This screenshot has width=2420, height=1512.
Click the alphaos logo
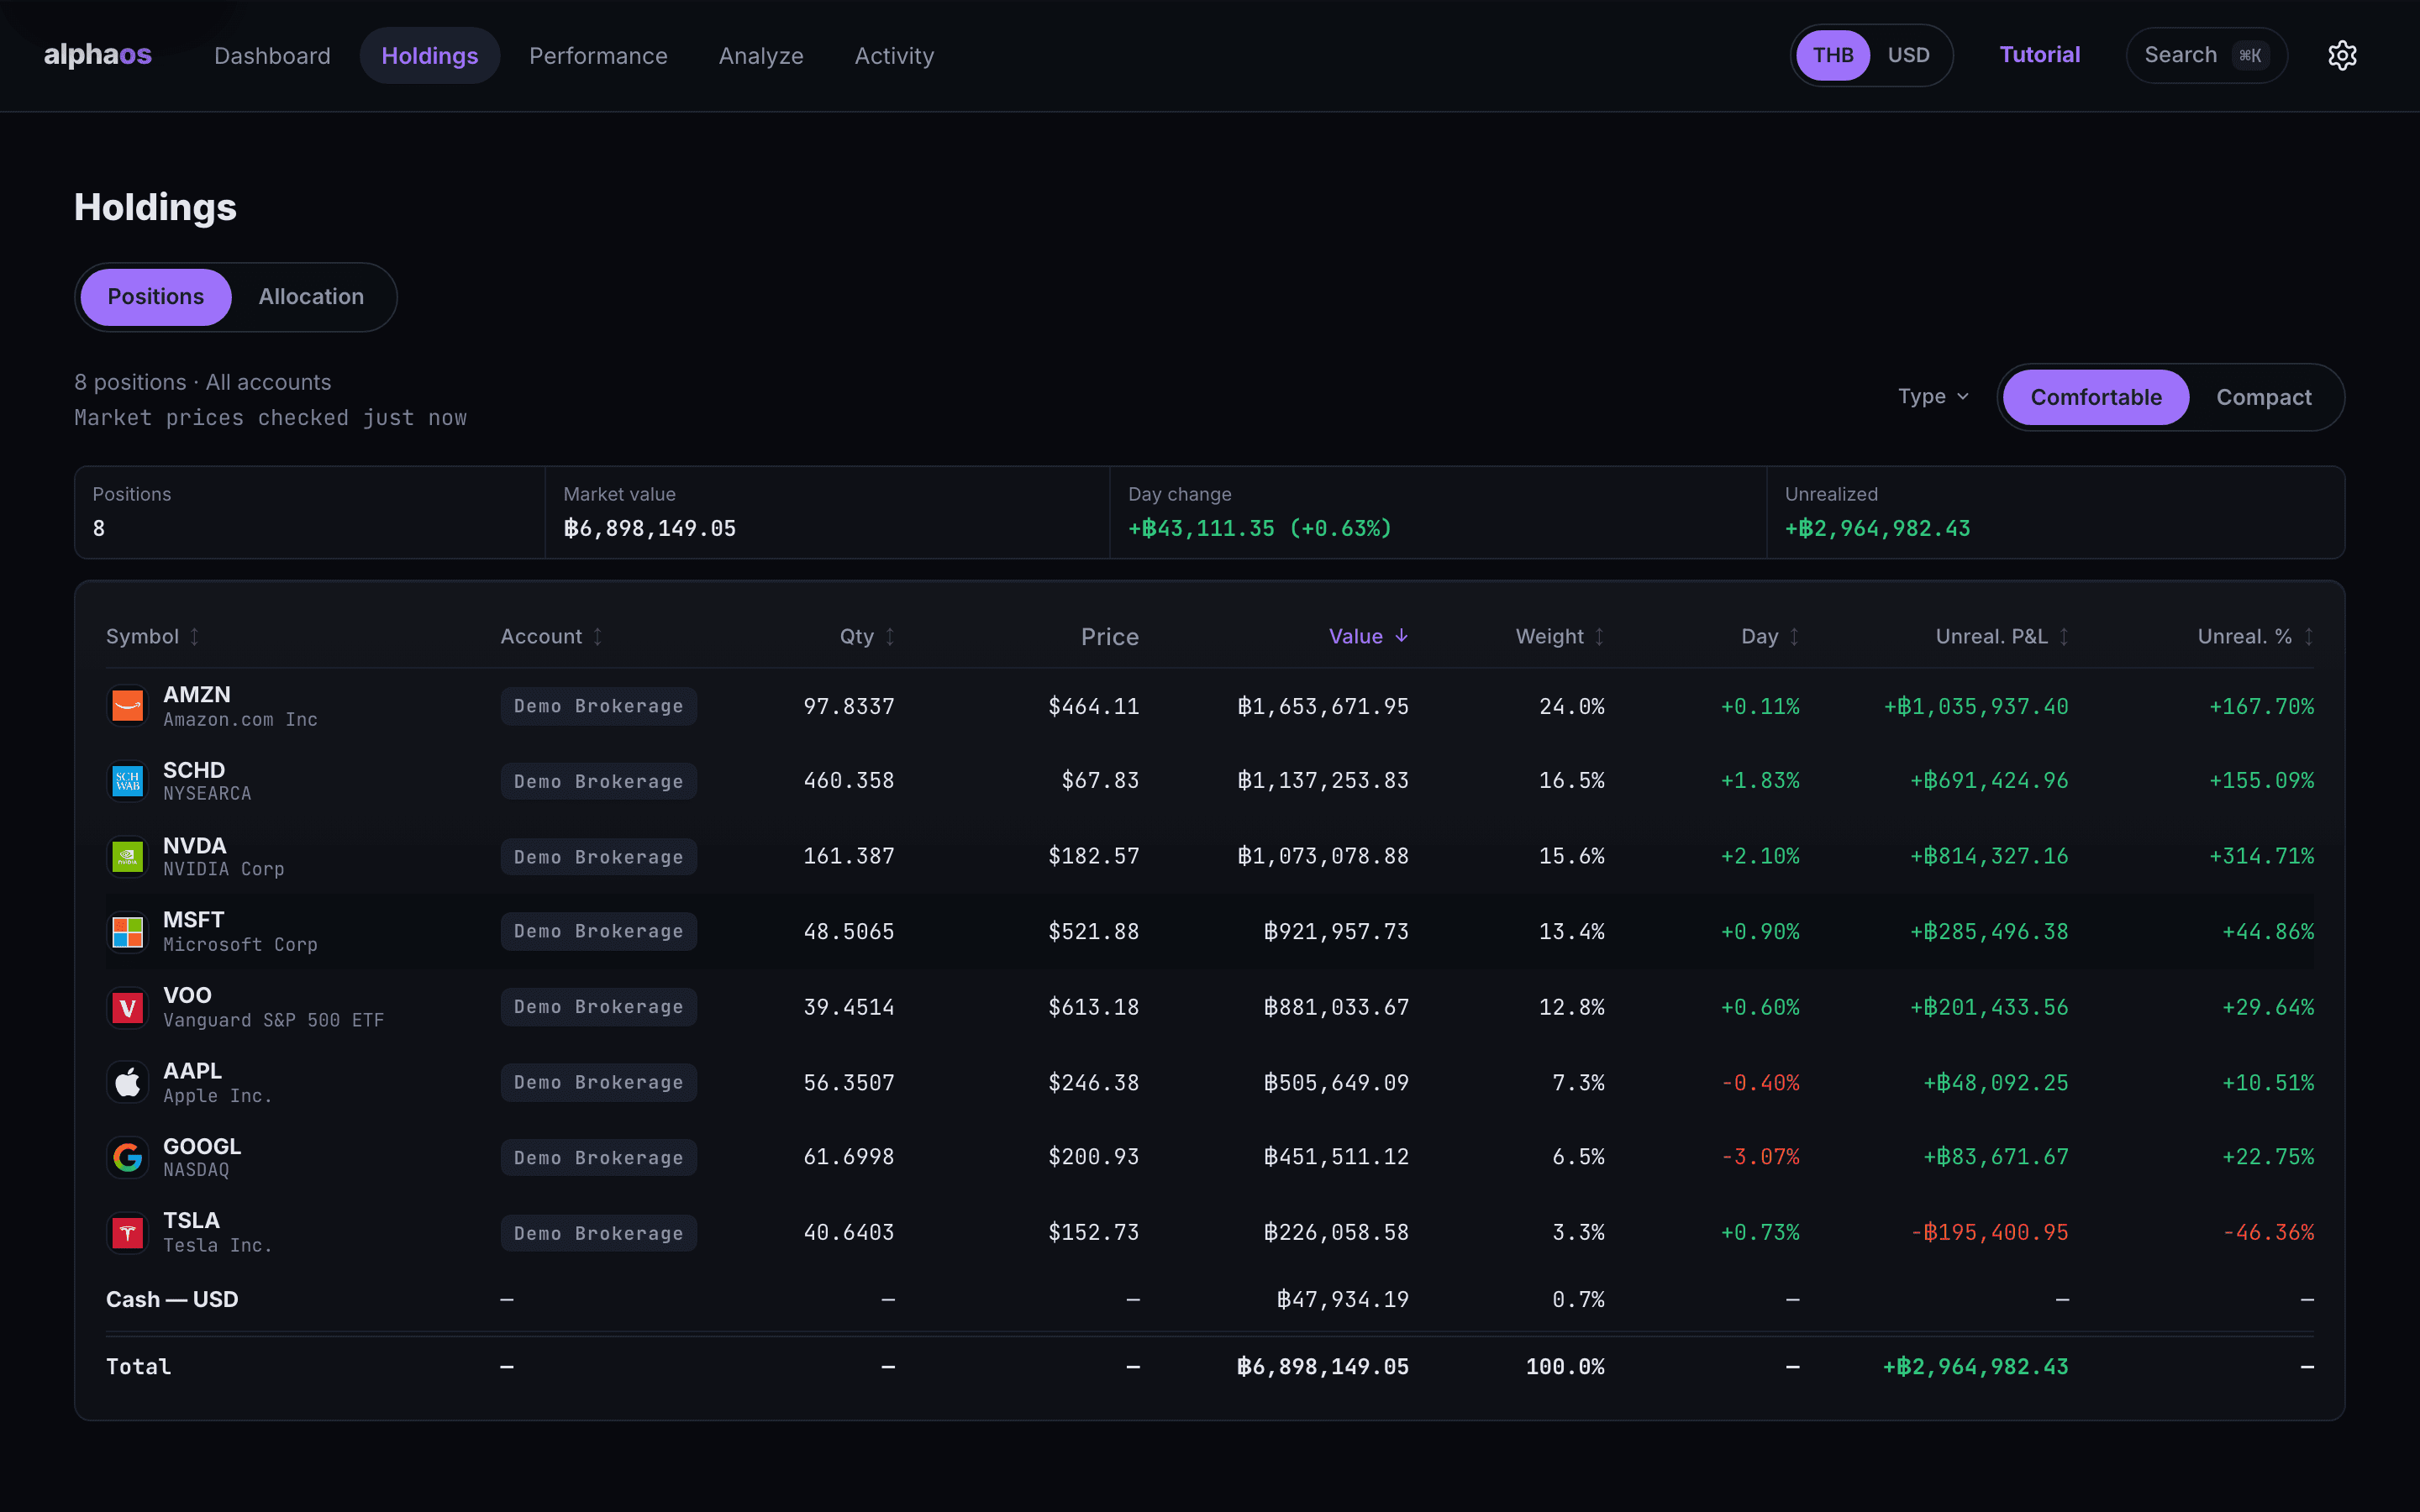[x=98, y=55]
